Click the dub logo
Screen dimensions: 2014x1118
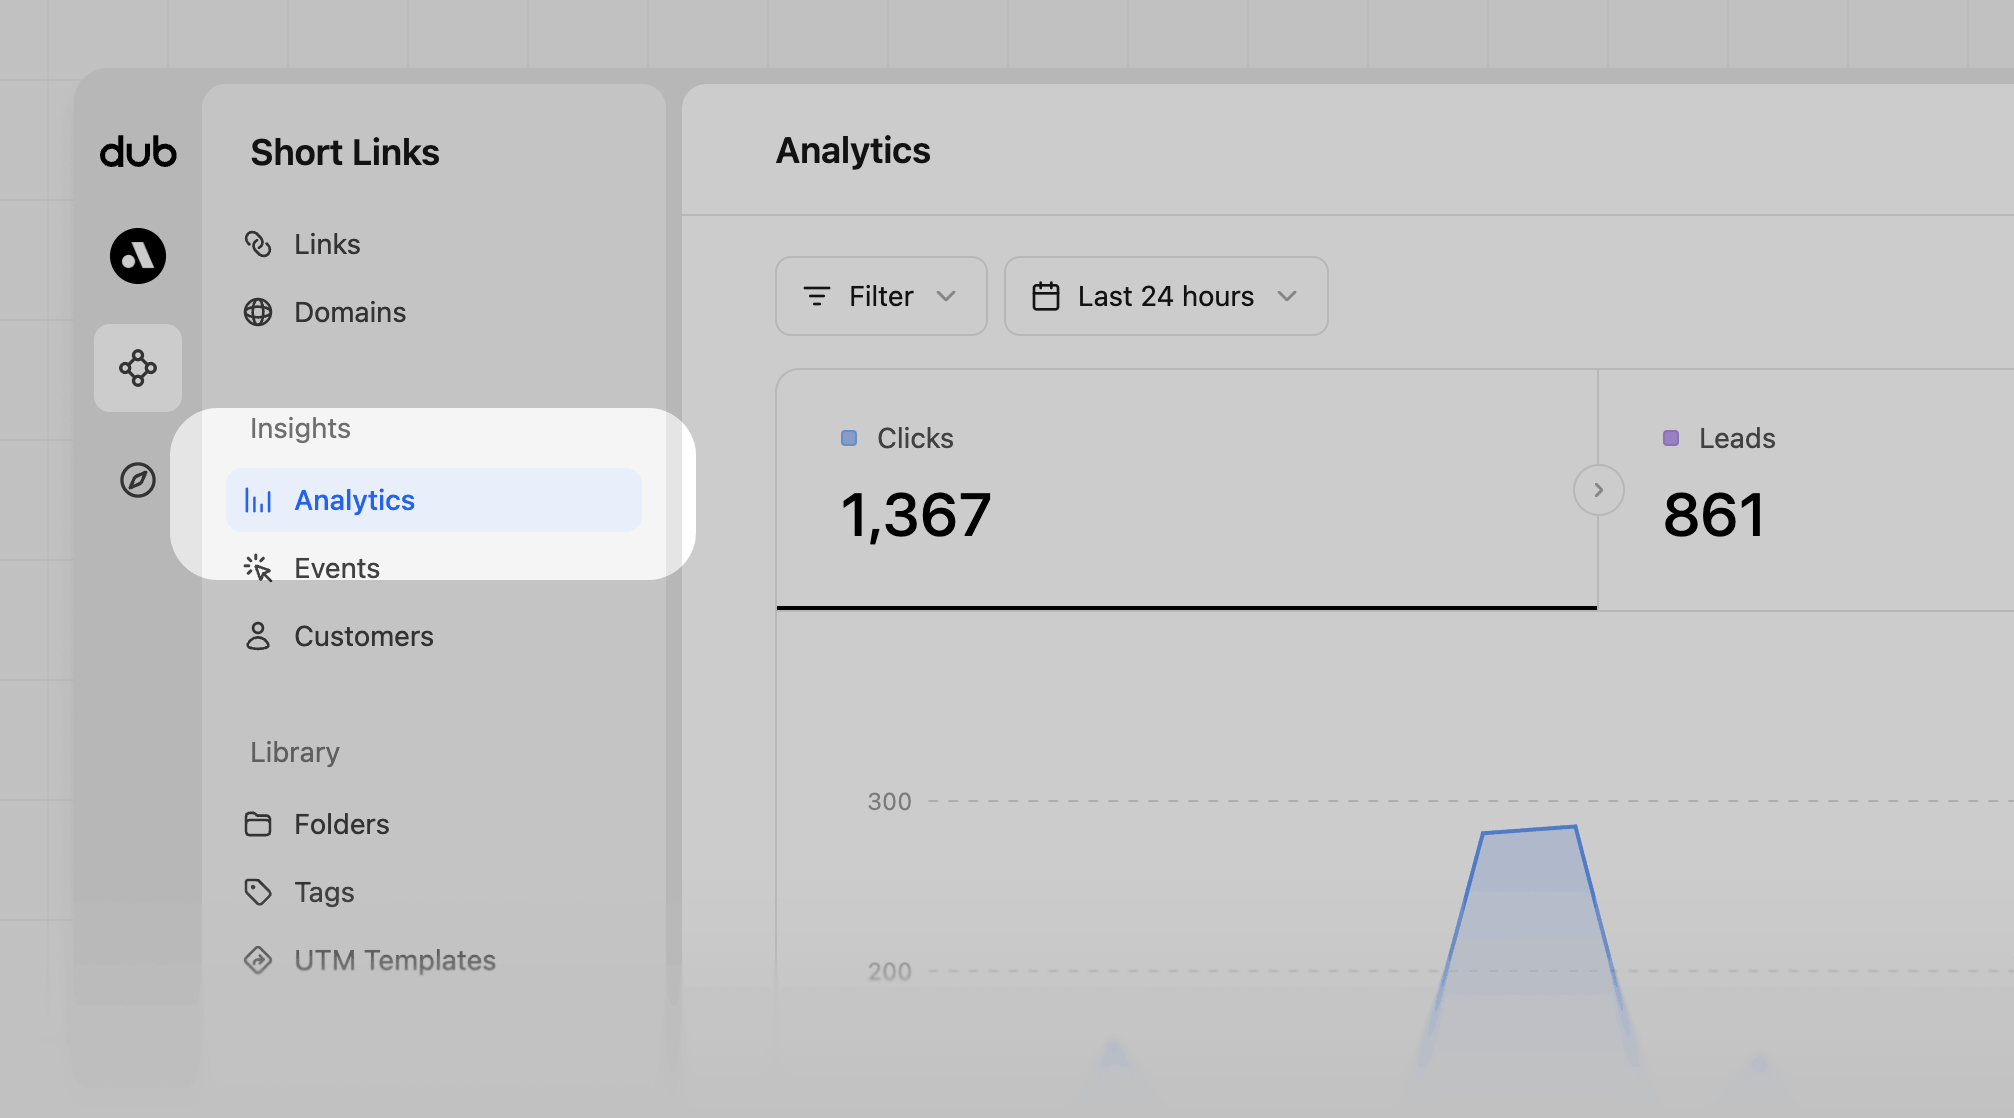pos(138,152)
